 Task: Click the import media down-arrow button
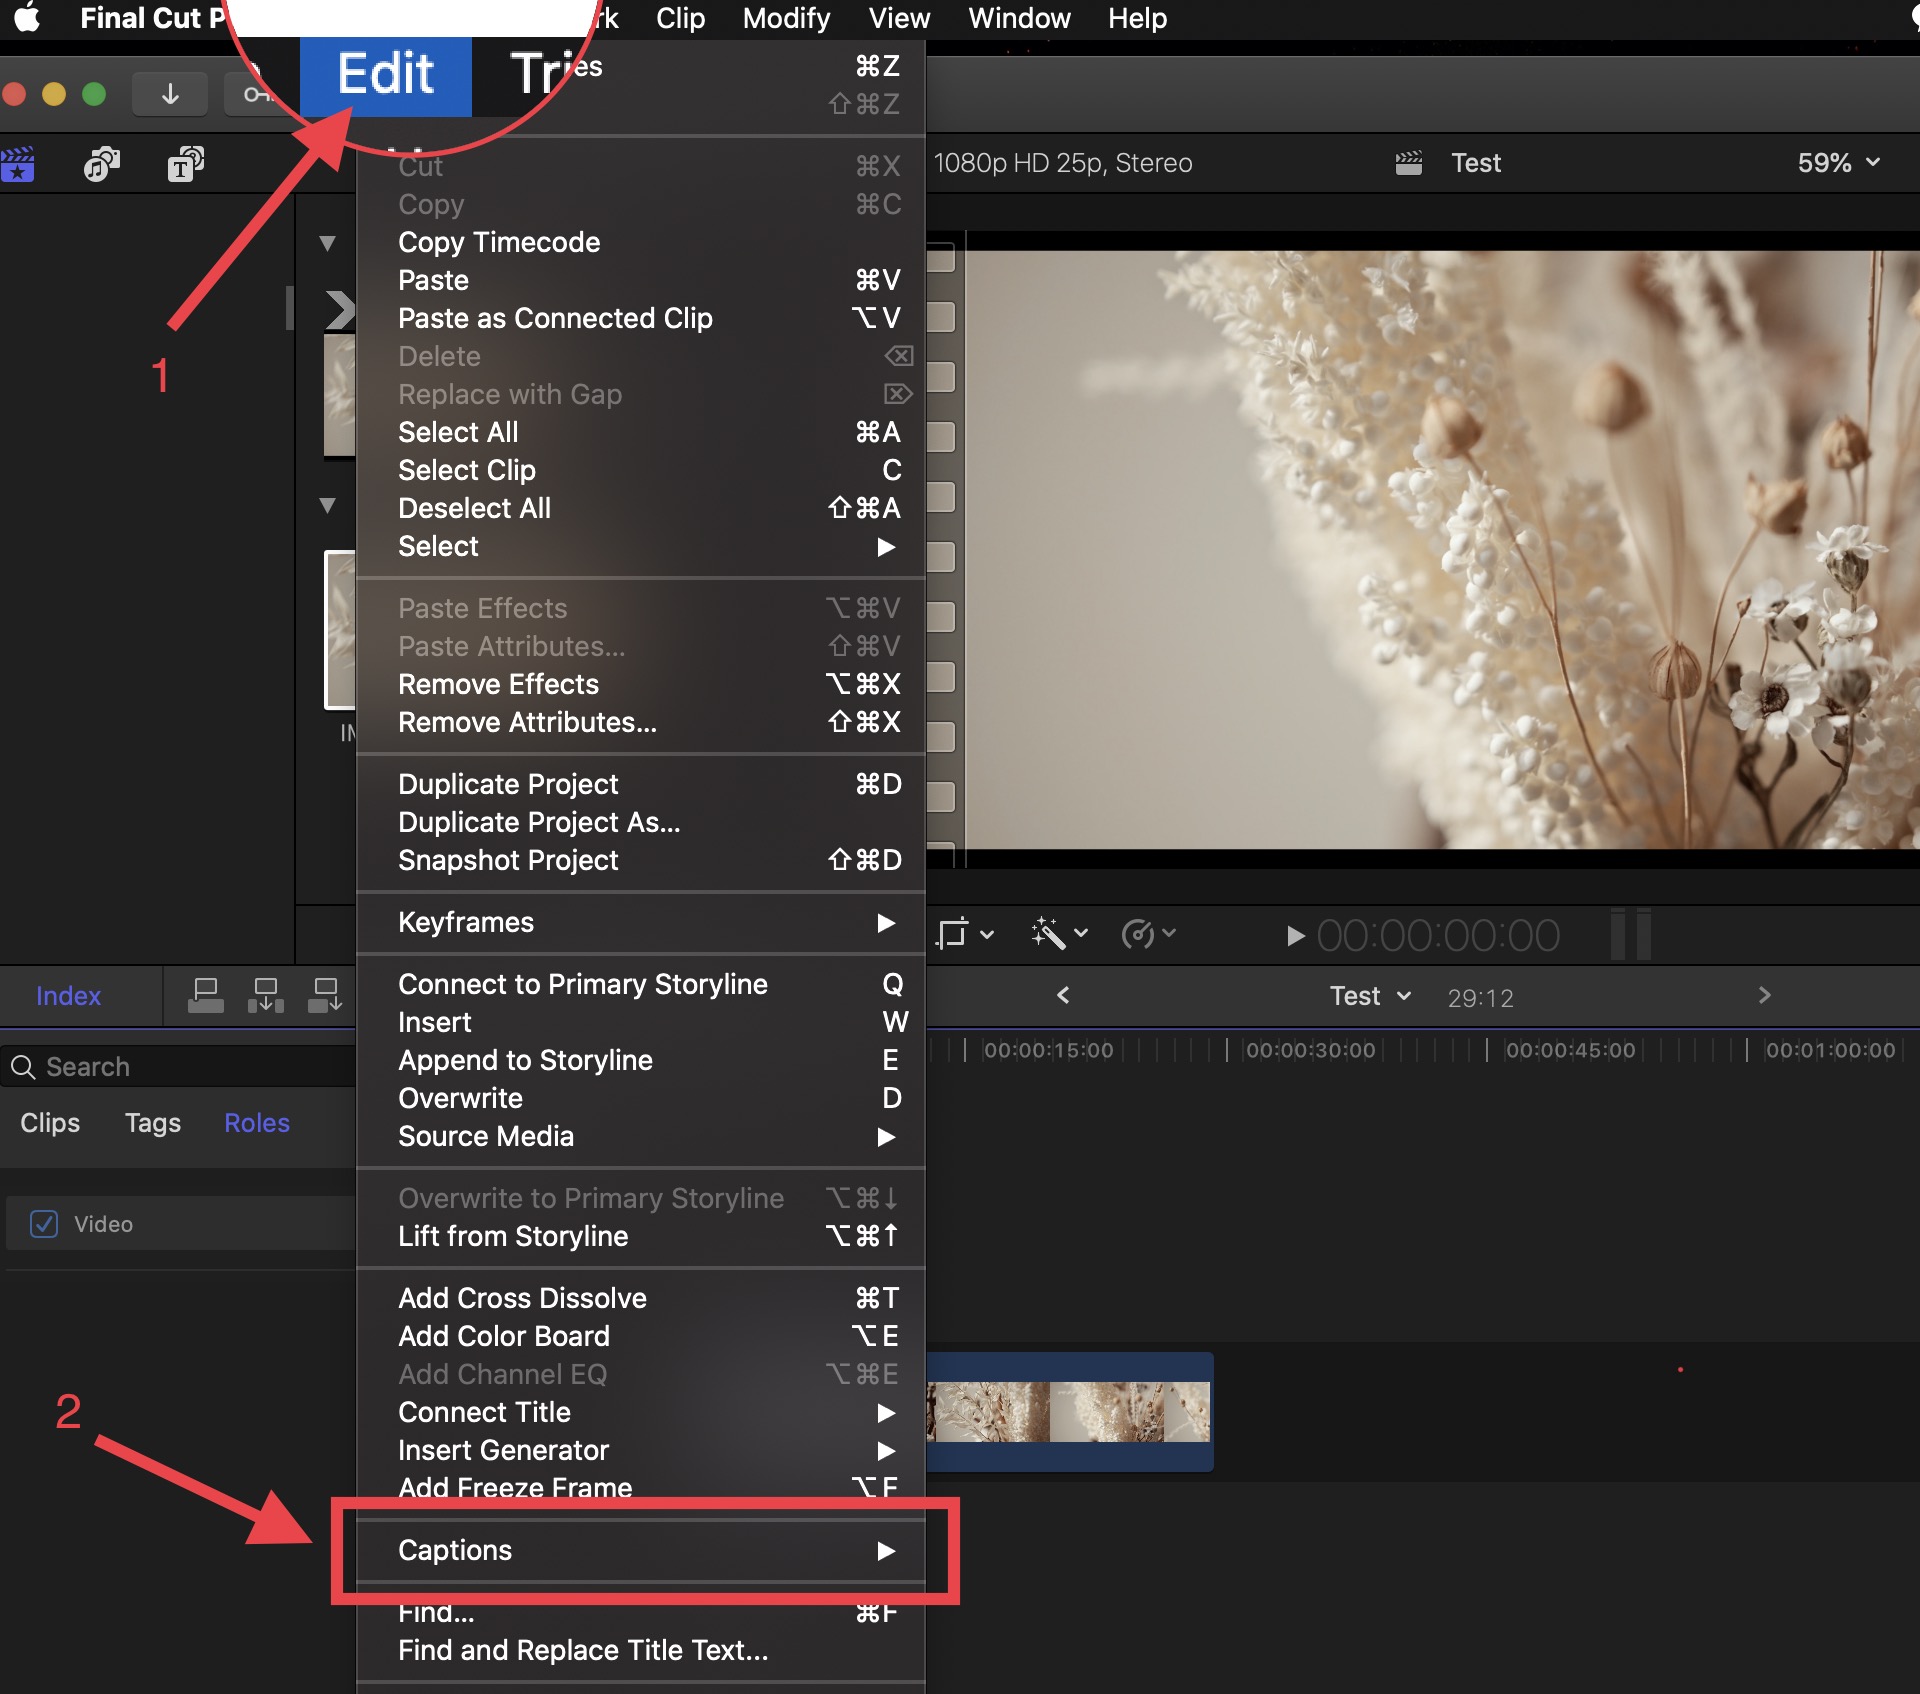(x=170, y=94)
